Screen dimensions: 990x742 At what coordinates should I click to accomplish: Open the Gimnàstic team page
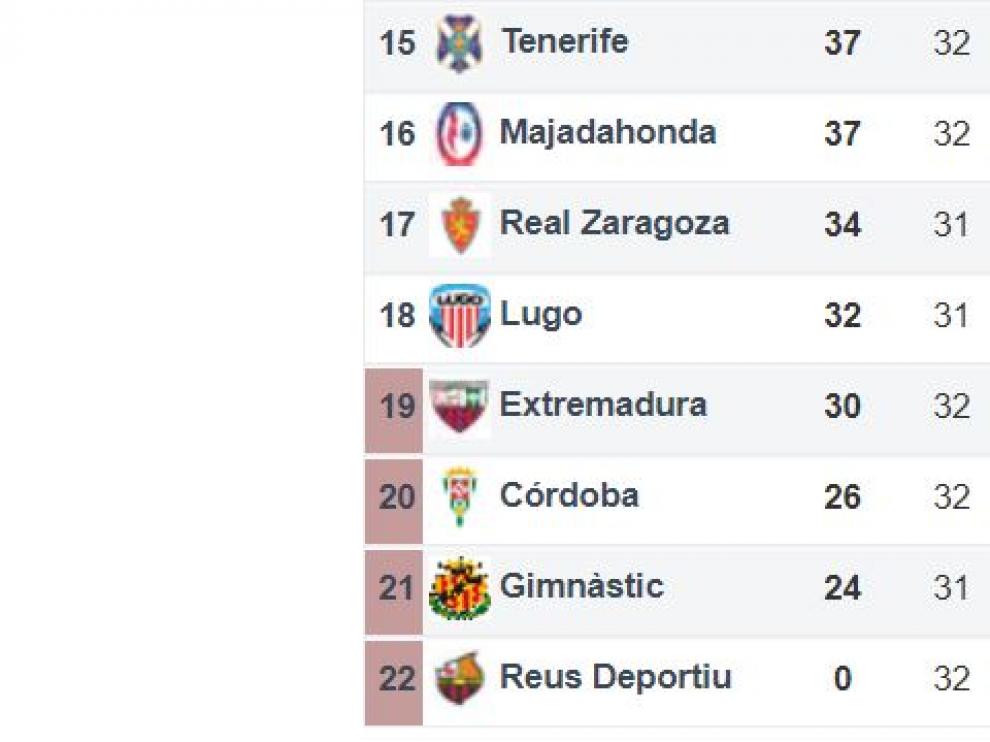[581, 586]
